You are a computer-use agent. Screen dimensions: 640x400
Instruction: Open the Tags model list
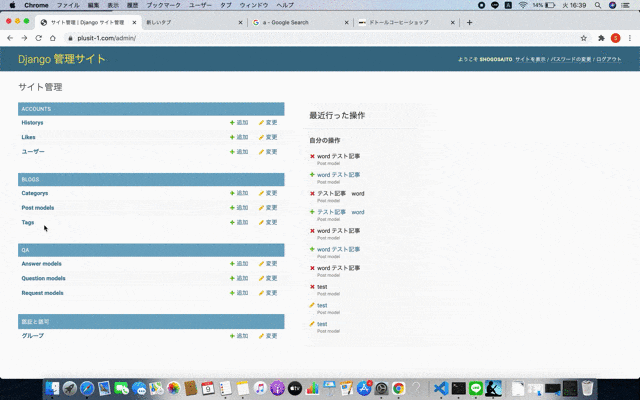[28, 222]
